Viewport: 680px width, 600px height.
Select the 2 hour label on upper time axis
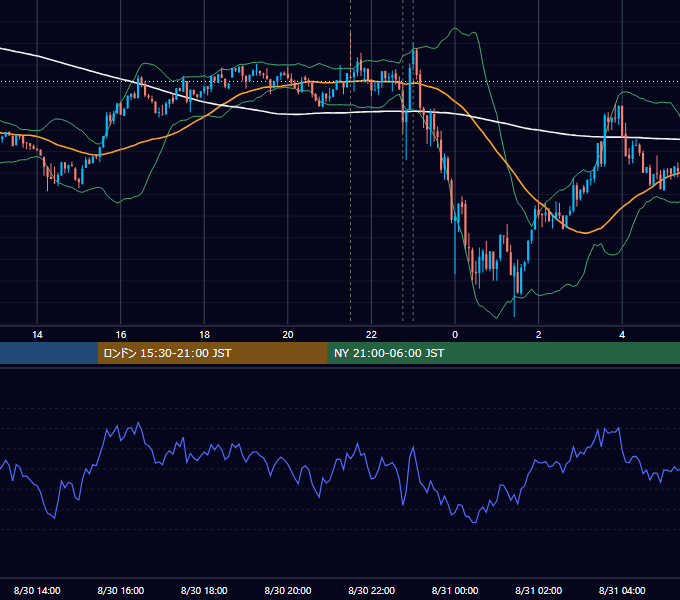tap(538, 335)
